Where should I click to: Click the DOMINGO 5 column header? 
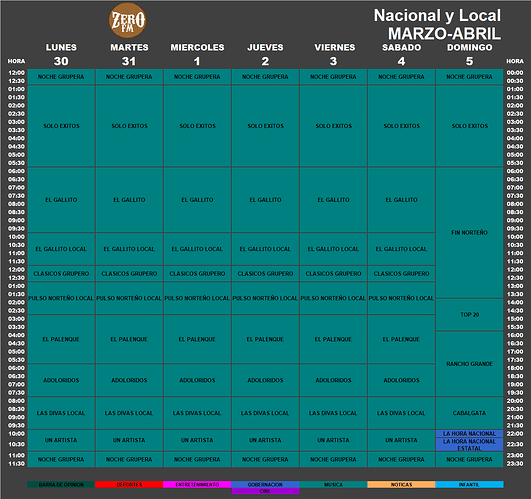[x=470, y=54]
